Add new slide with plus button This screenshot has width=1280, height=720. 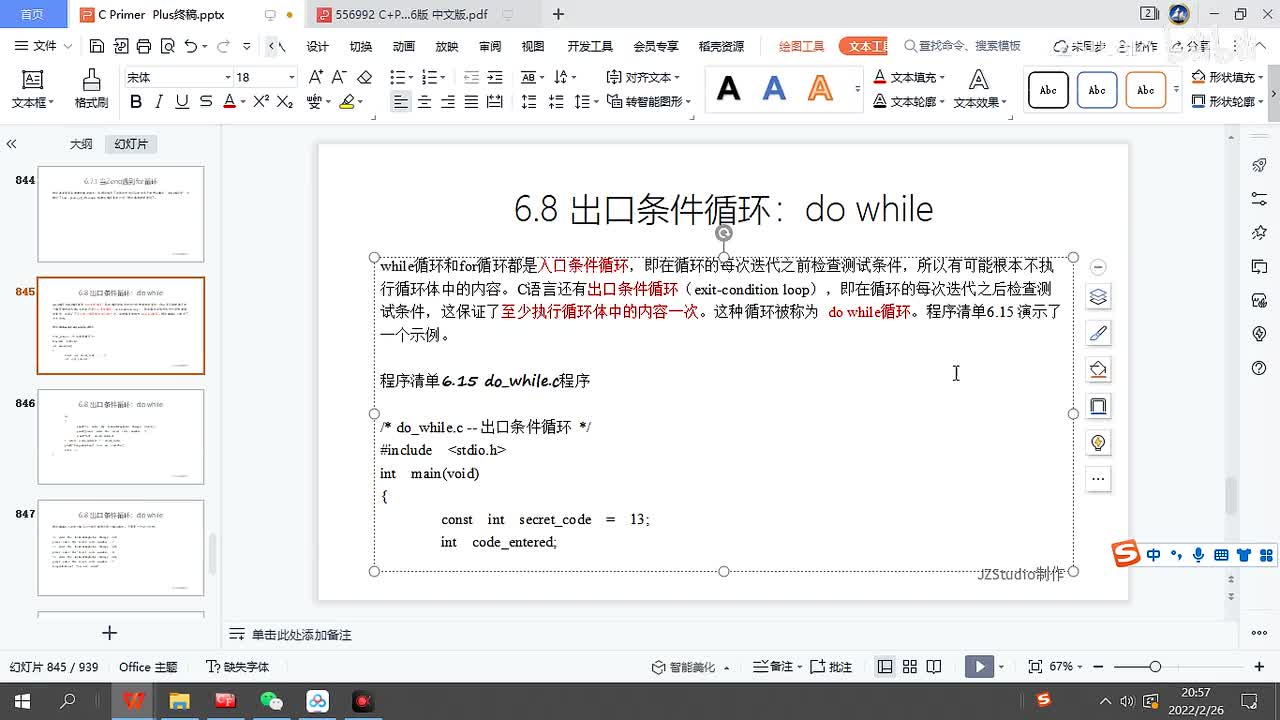(x=110, y=633)
